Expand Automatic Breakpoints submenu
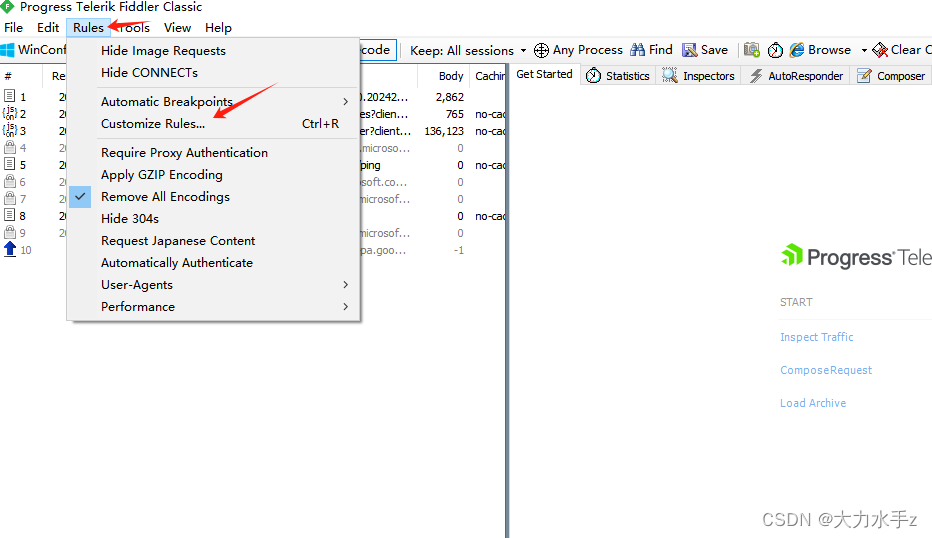Viewport: 932px width, 538px height. (213, 102)
